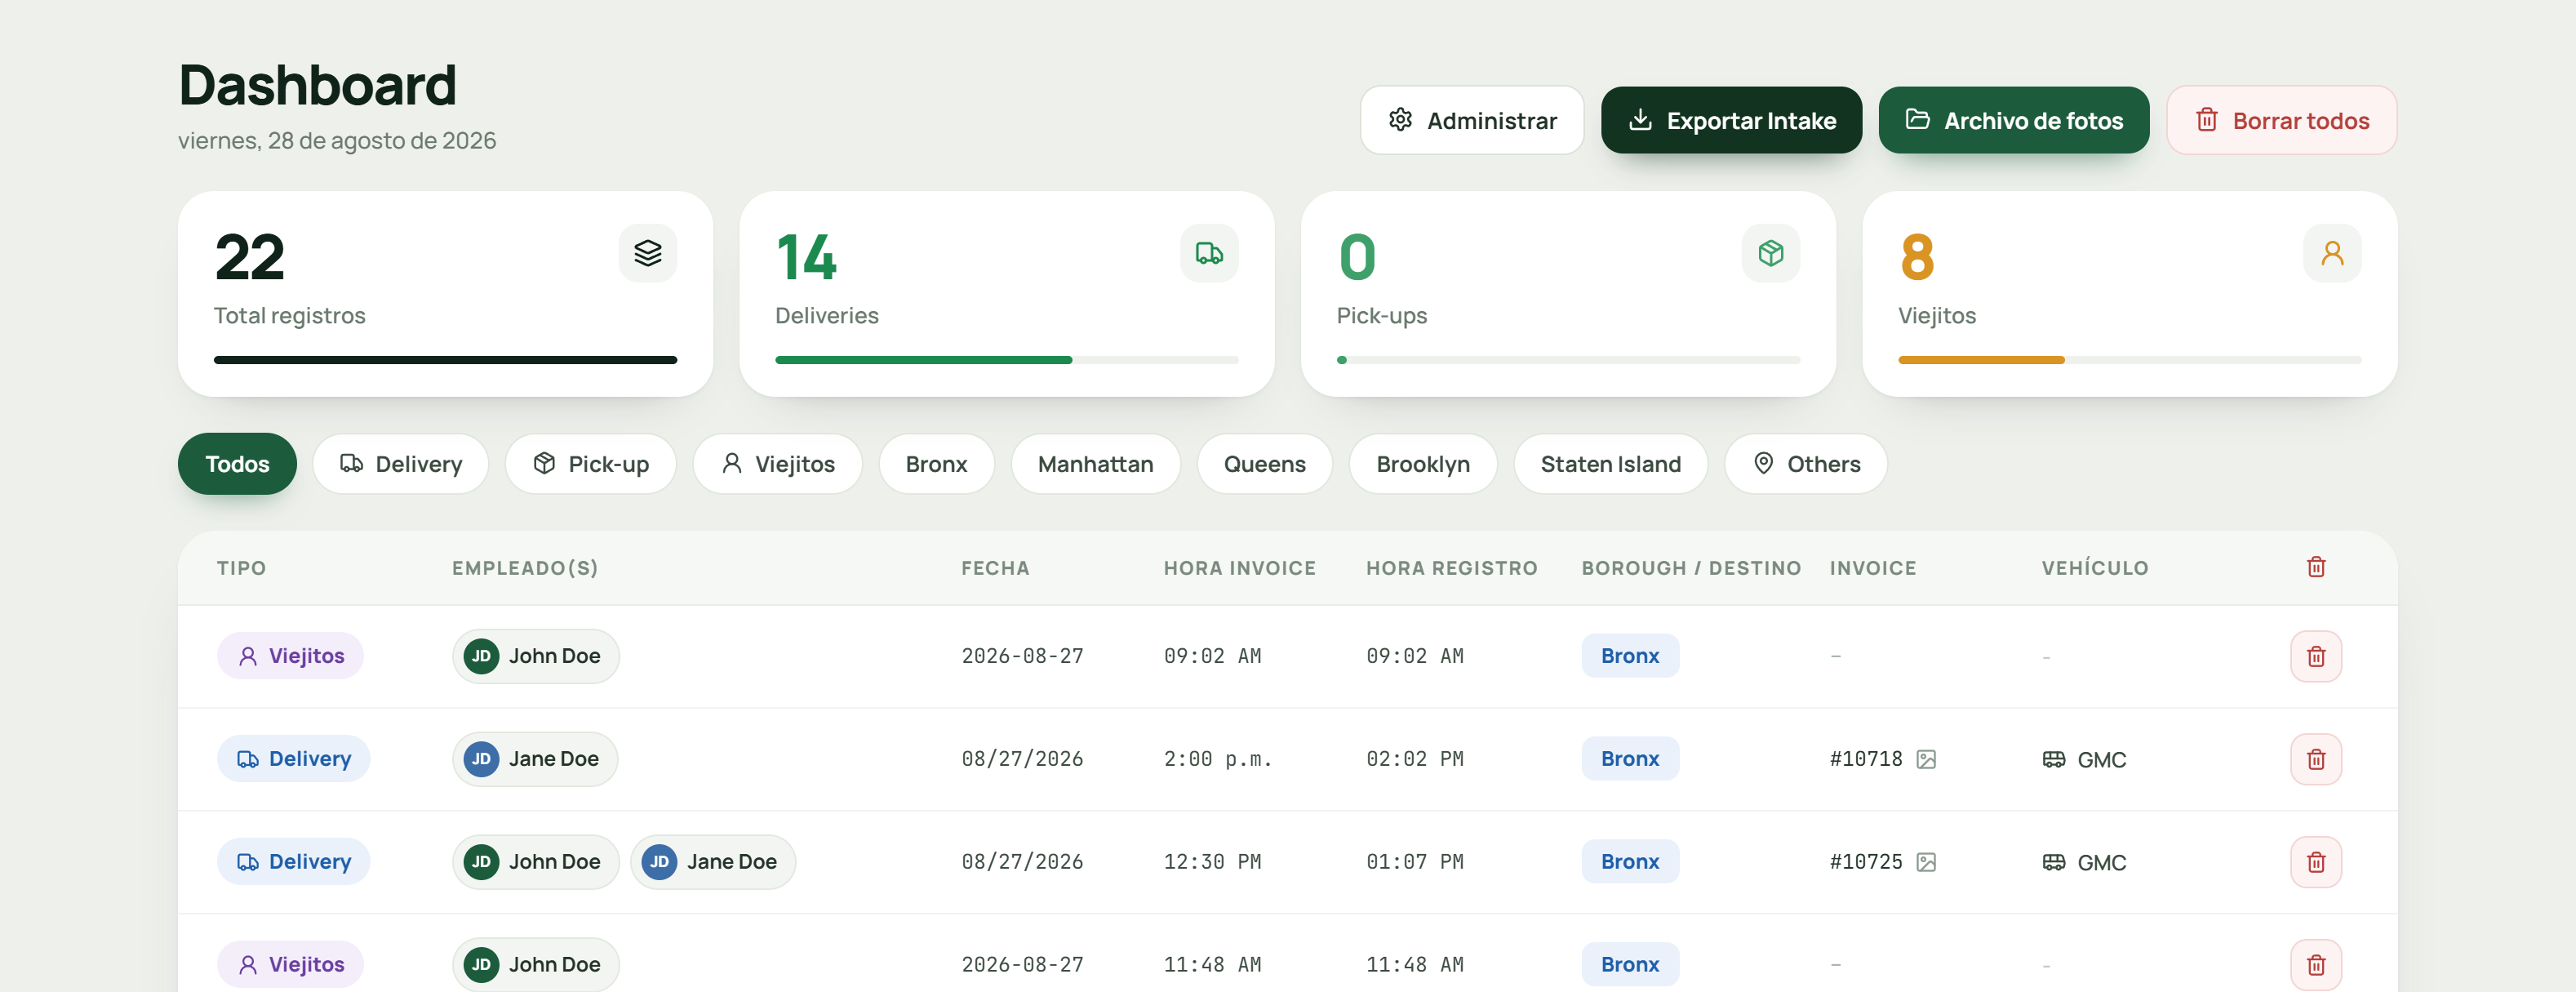Click Jane Doe chip in #10725 row
Image resolution: width=2576 pixels, height=992 pixels.
pyautogui.click(x=712, y=862)
